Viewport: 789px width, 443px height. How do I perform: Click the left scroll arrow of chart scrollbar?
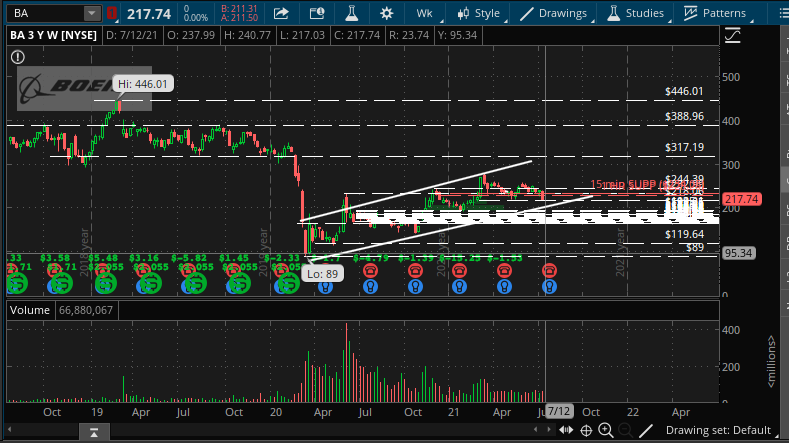10,429
